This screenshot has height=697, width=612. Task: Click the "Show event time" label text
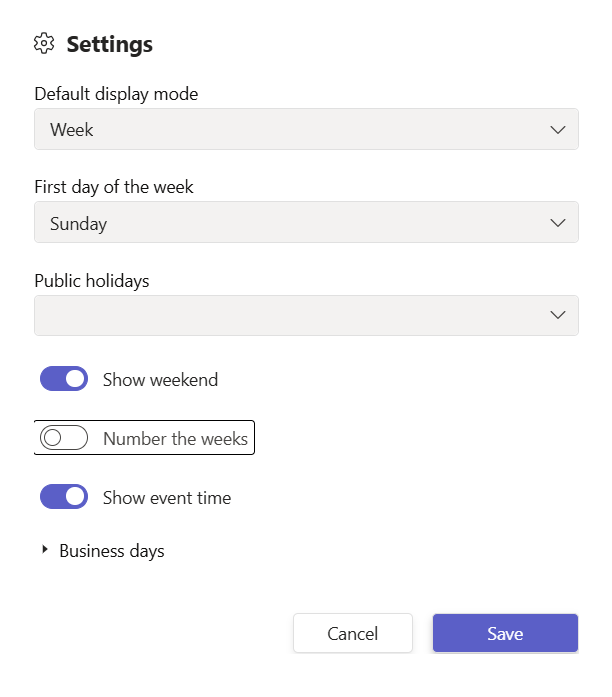click(x=167, y=498)
